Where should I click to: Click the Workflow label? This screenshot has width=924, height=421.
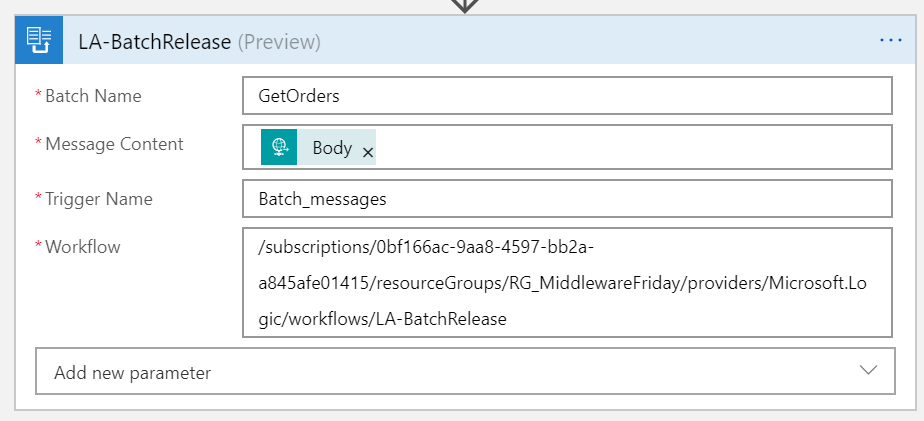coord(82,246)
